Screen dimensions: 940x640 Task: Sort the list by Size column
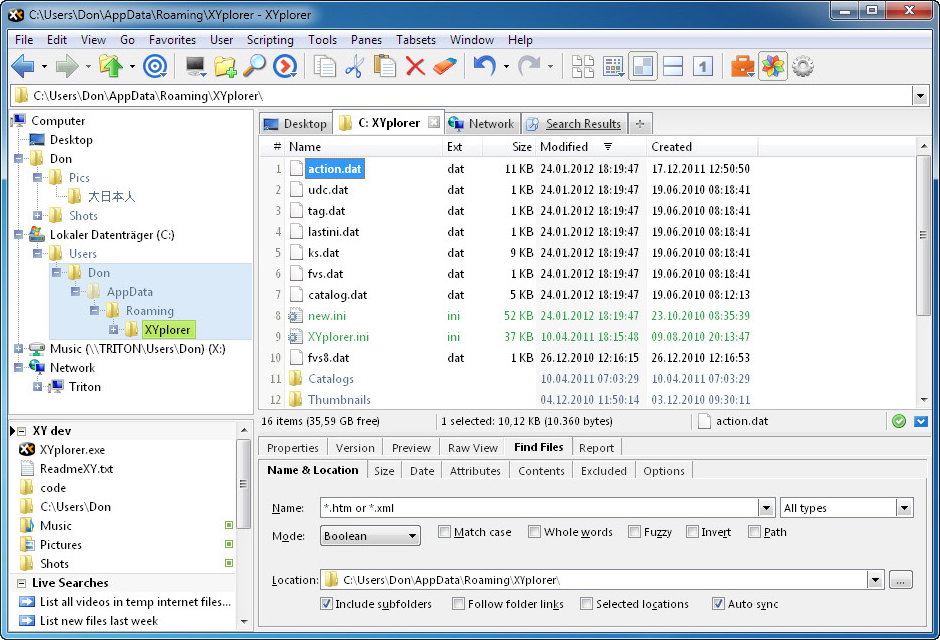coord(509,147)
